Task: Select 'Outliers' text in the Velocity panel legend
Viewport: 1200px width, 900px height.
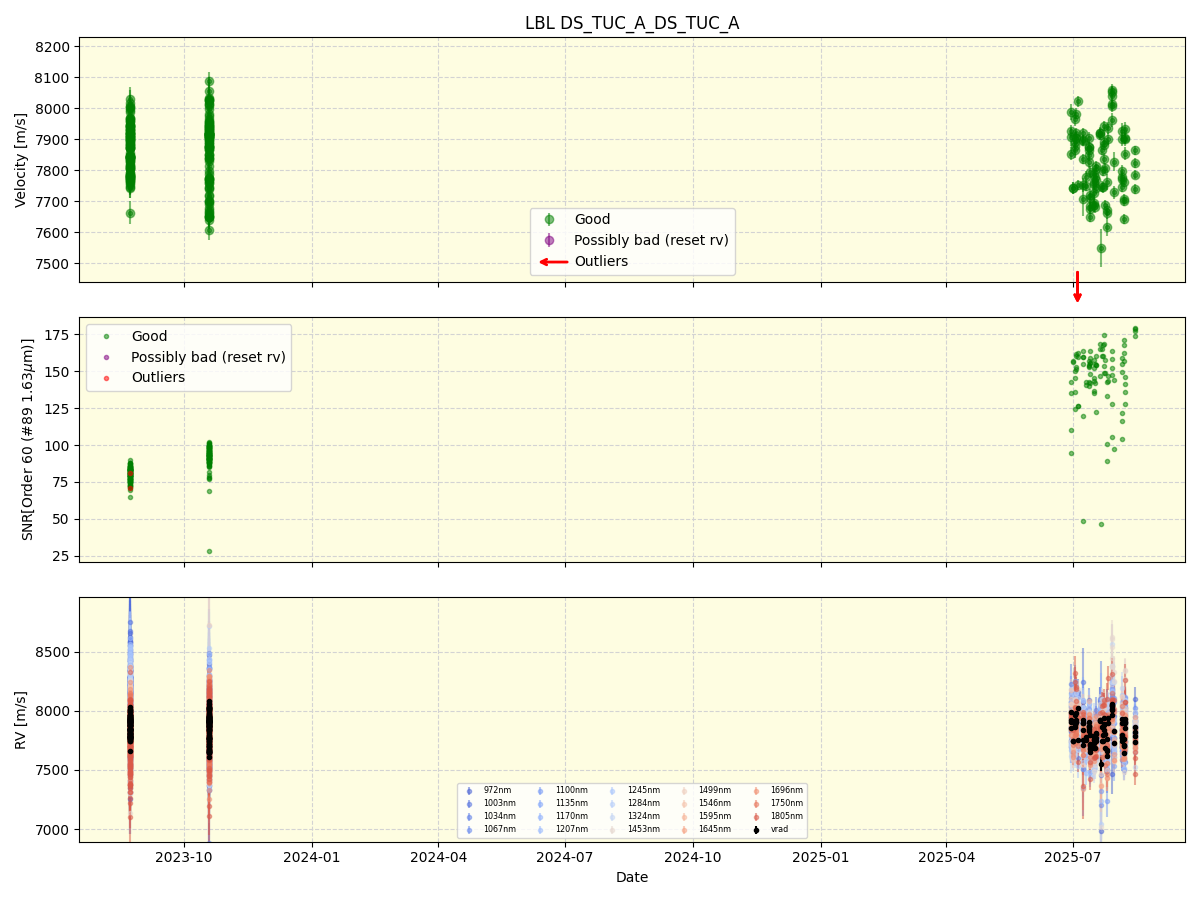Action: [601, 262]
